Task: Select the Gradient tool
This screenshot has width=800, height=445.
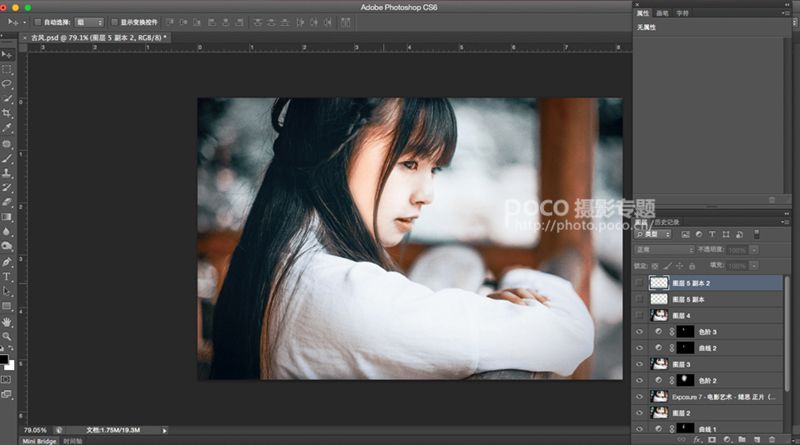Action: pyautogui.click(x=7, y=217)
